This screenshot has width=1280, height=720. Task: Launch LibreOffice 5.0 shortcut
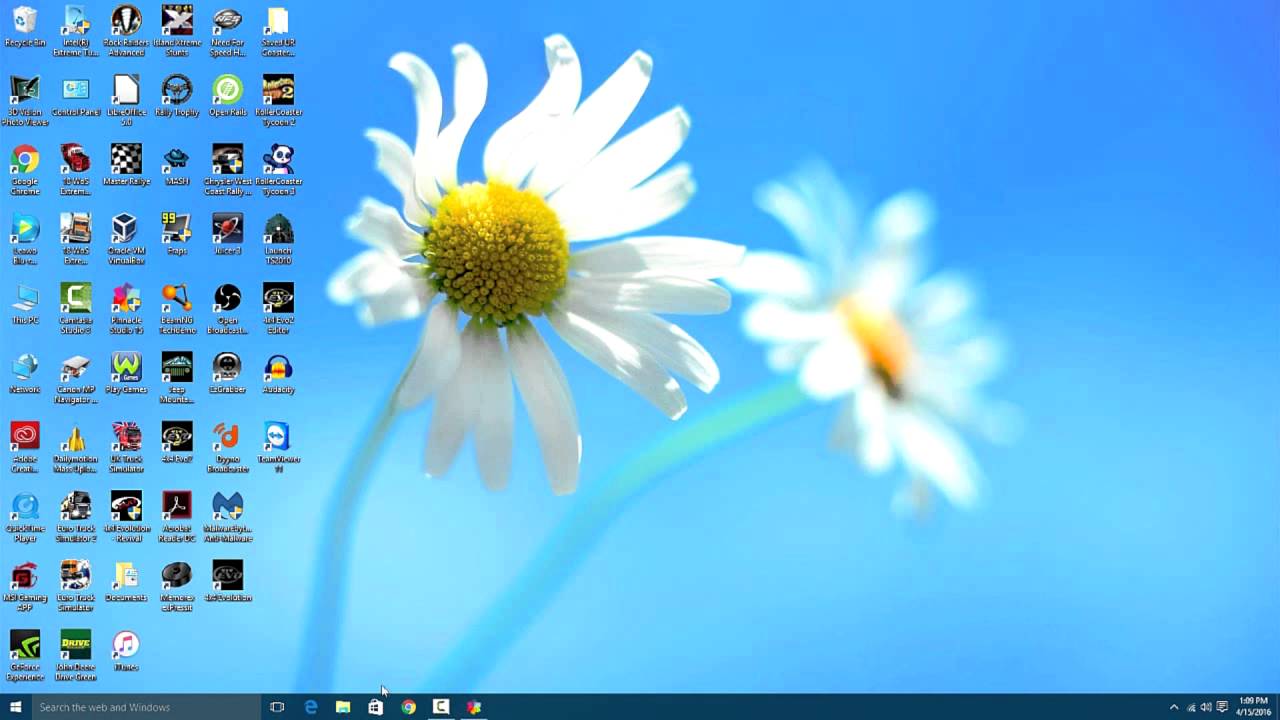(126, 100)
